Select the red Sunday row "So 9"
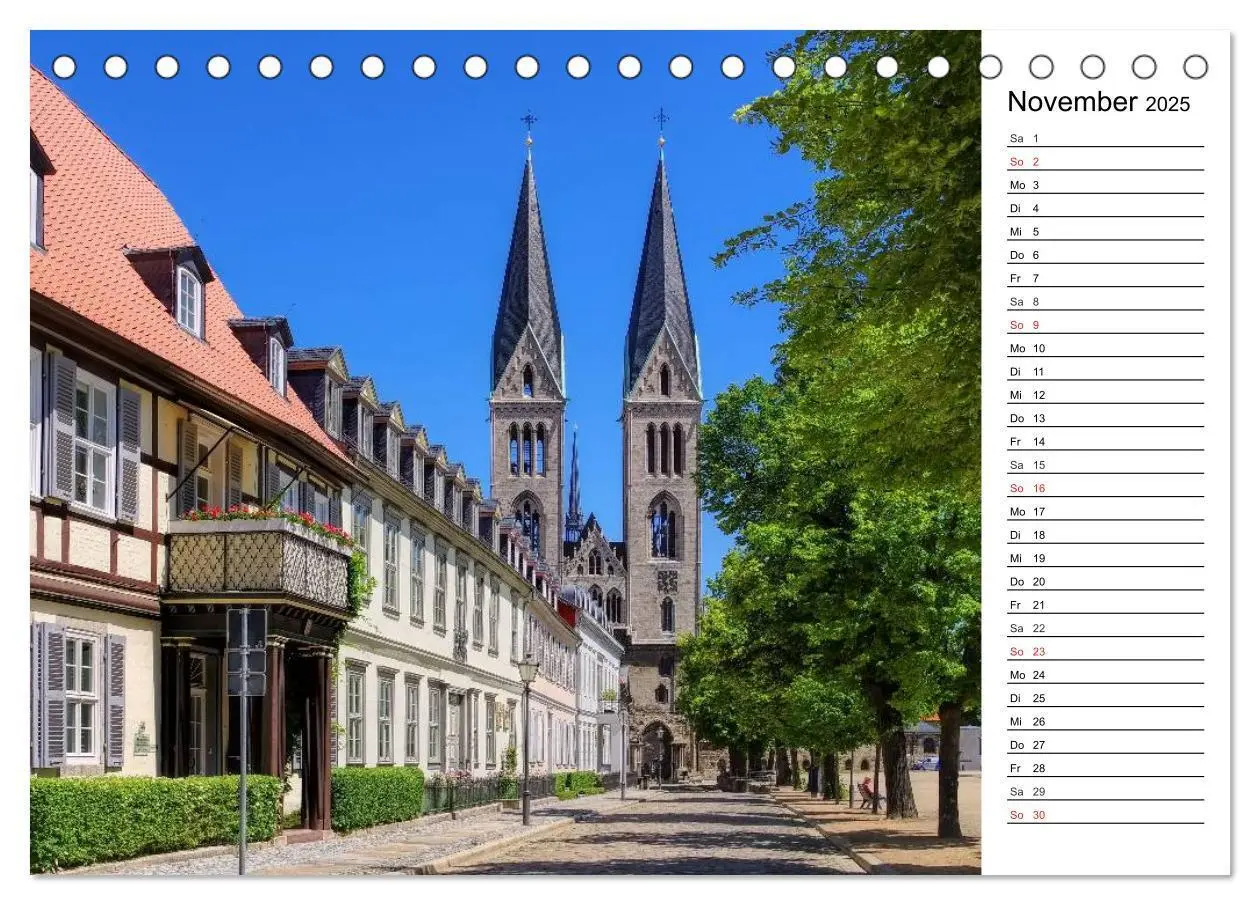This screenshot has height=905, width=1260. click(x=1105, y=325)
